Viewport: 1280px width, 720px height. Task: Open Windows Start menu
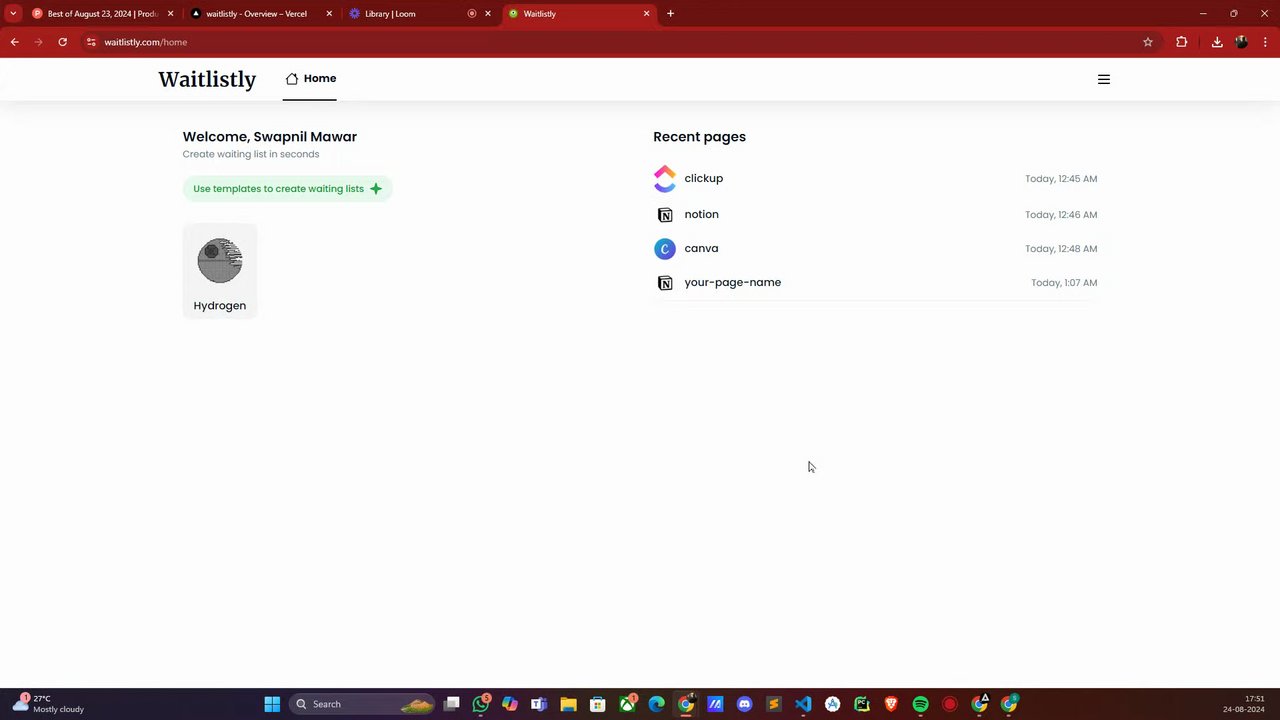(272, 704)
